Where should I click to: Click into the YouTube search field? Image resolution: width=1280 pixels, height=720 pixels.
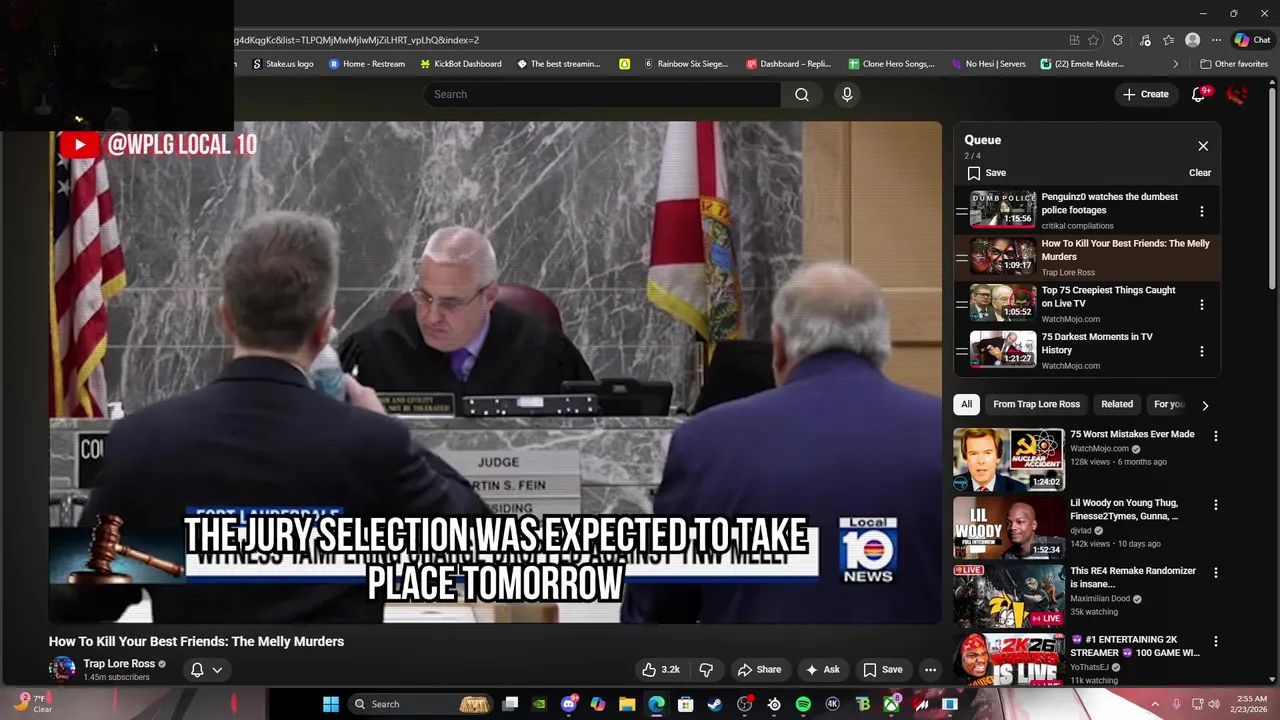coord(602,94)
